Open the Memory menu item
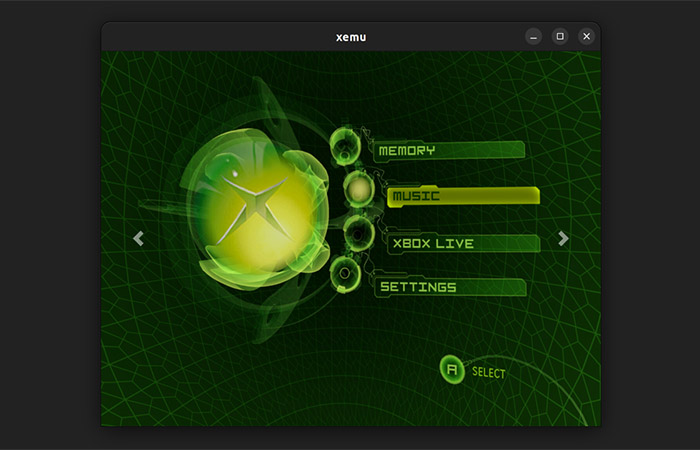 449,151
